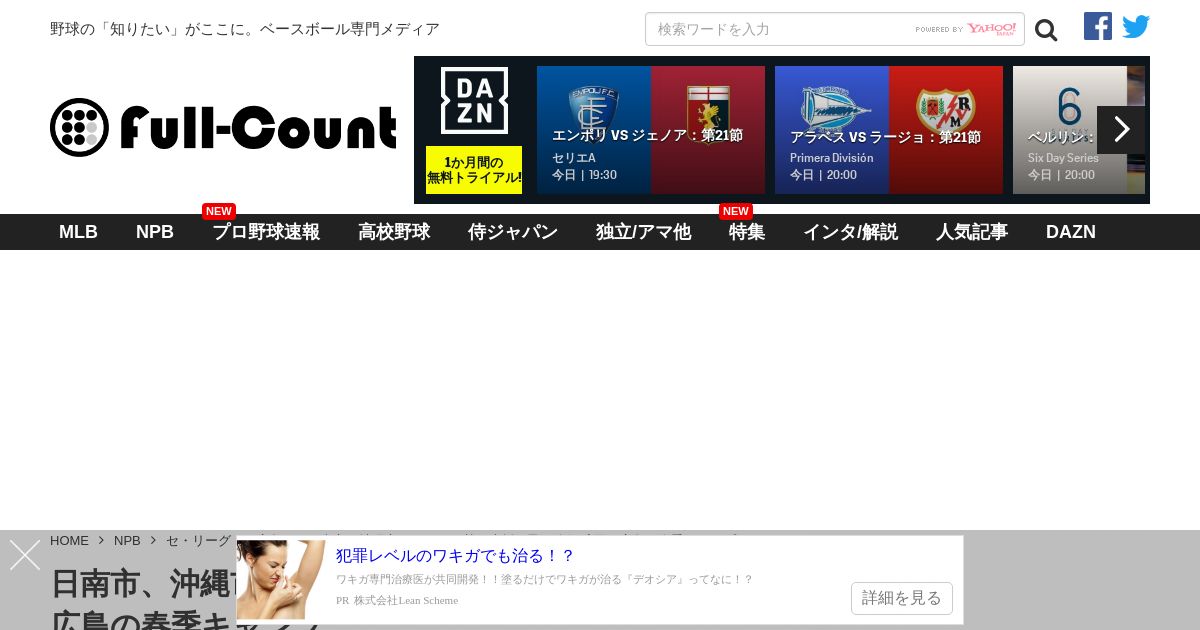Click the search magnifier icon
1200x630 pixels.
pyautogui.click(x=1046, y=30)
